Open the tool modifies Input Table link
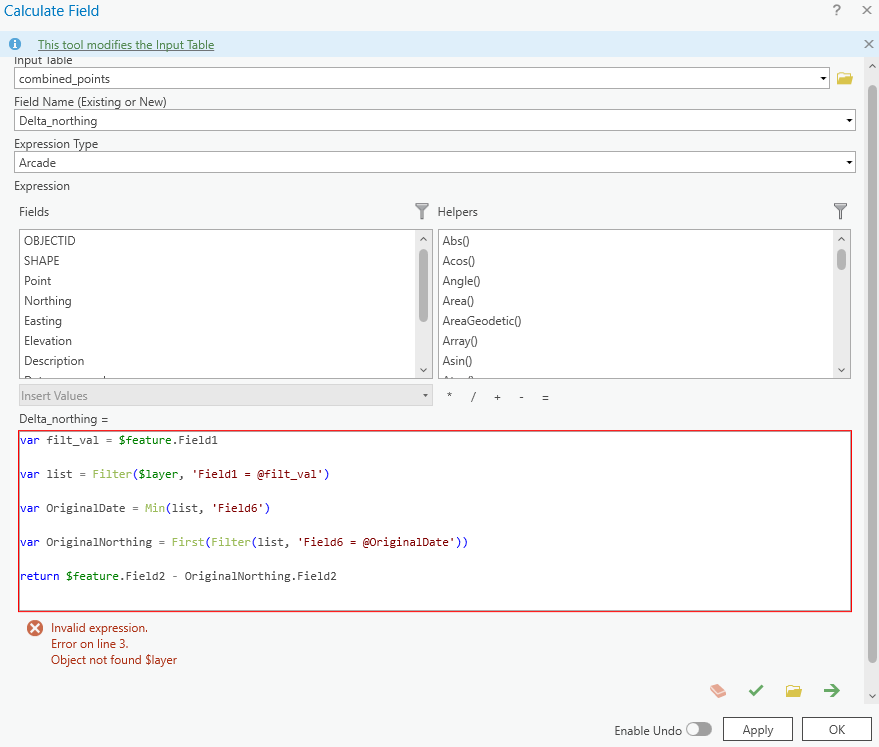The image size is (879, 747). (x=126, y=45)
